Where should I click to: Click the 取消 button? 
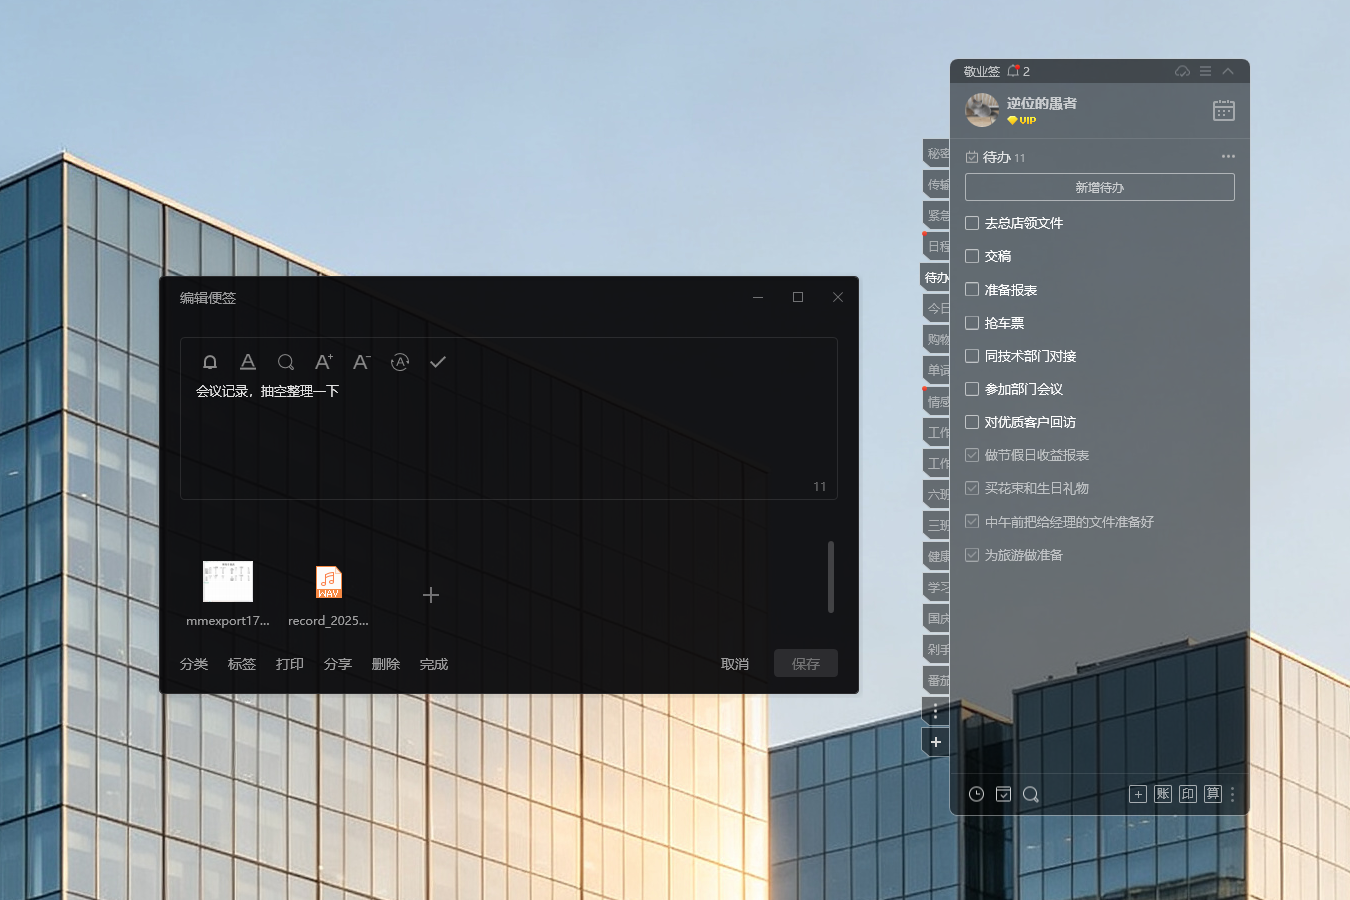click(735, 664)
